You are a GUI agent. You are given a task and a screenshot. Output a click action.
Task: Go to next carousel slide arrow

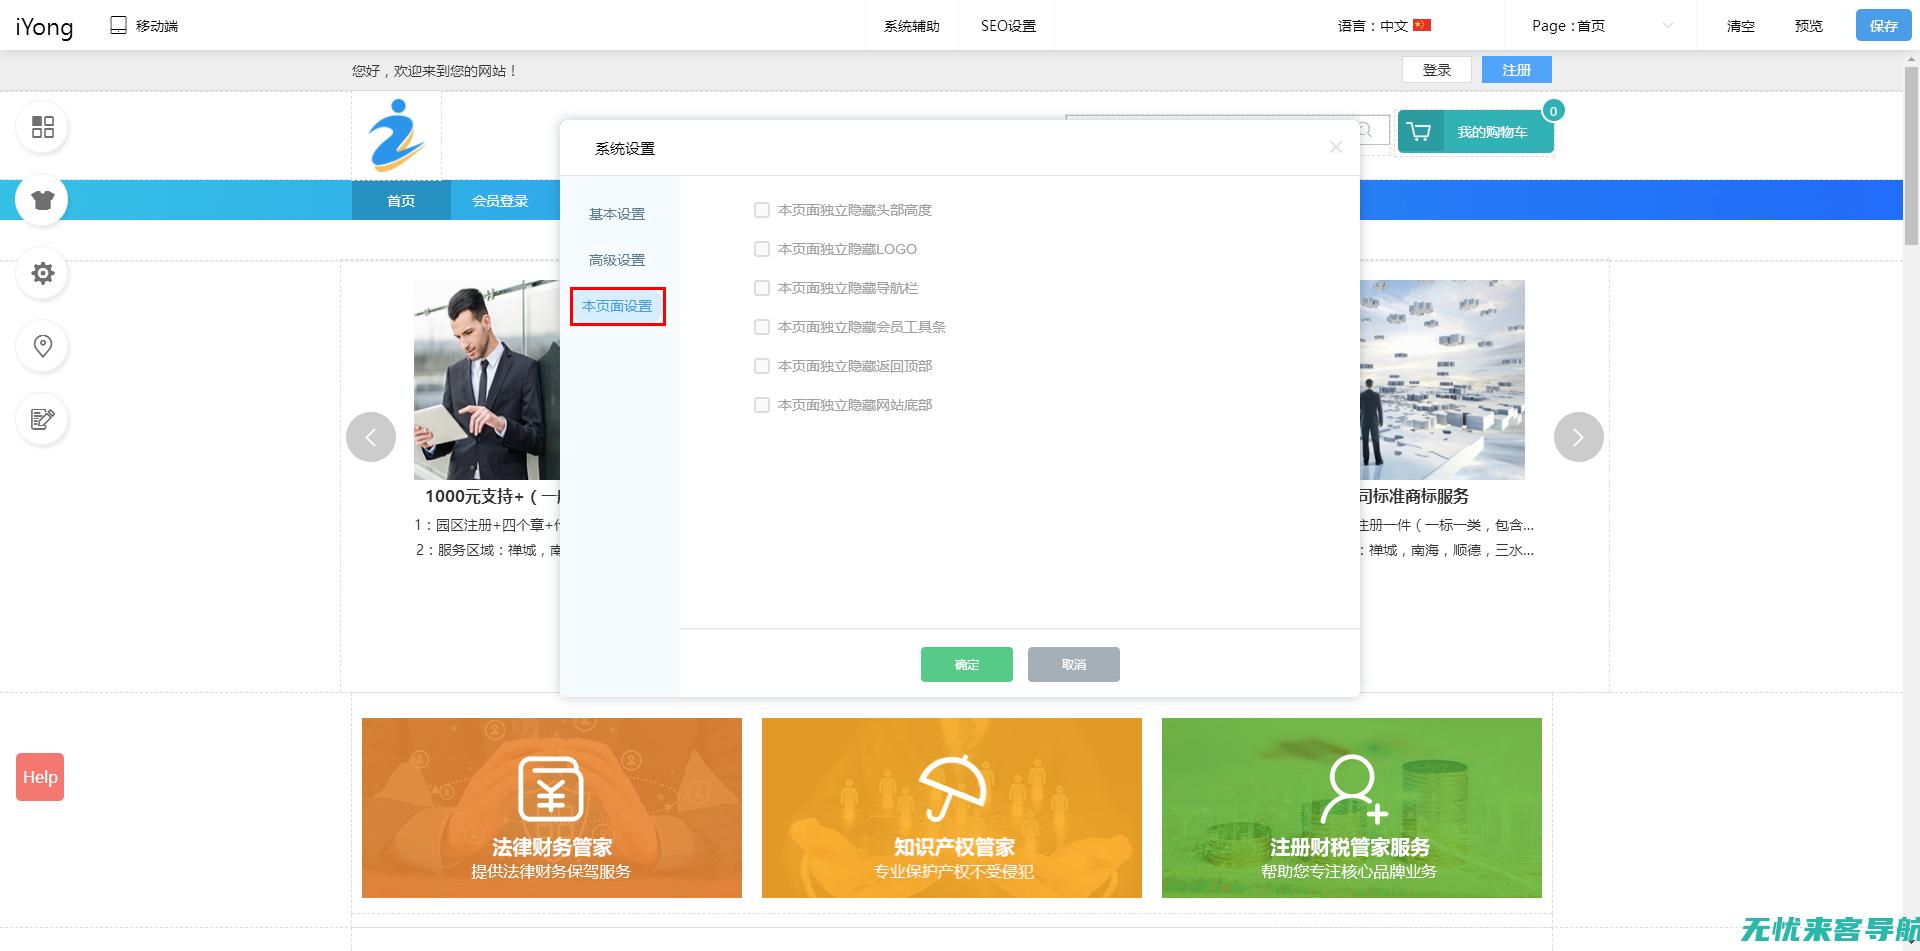click(x=1579, y=437)
